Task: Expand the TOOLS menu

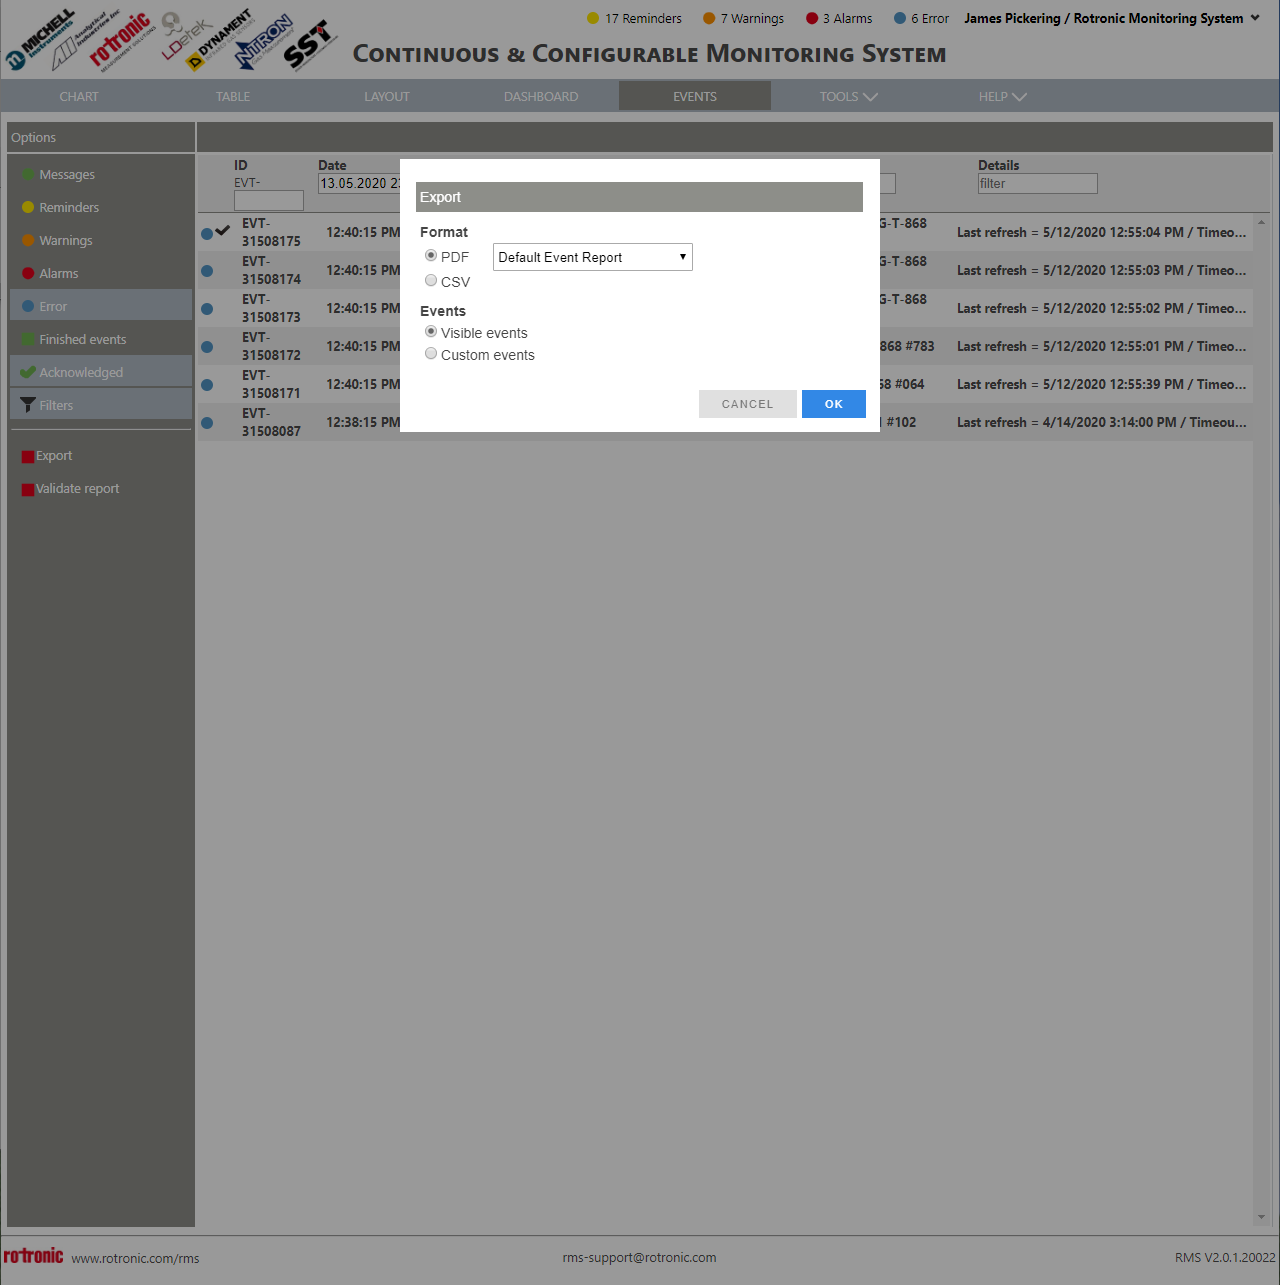Action: click(848, 96)
